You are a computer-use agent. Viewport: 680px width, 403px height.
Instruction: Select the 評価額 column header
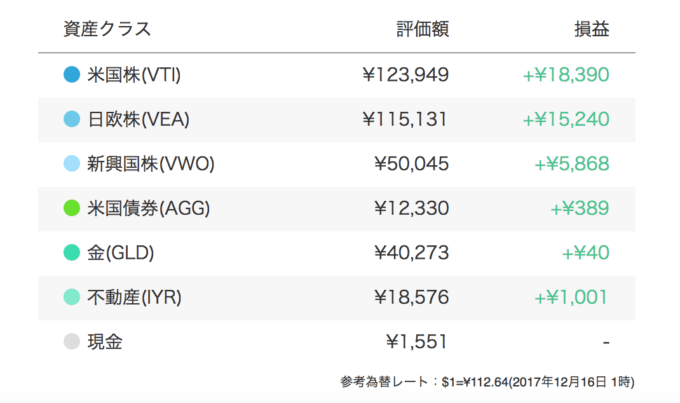click(x=423, y=29)
